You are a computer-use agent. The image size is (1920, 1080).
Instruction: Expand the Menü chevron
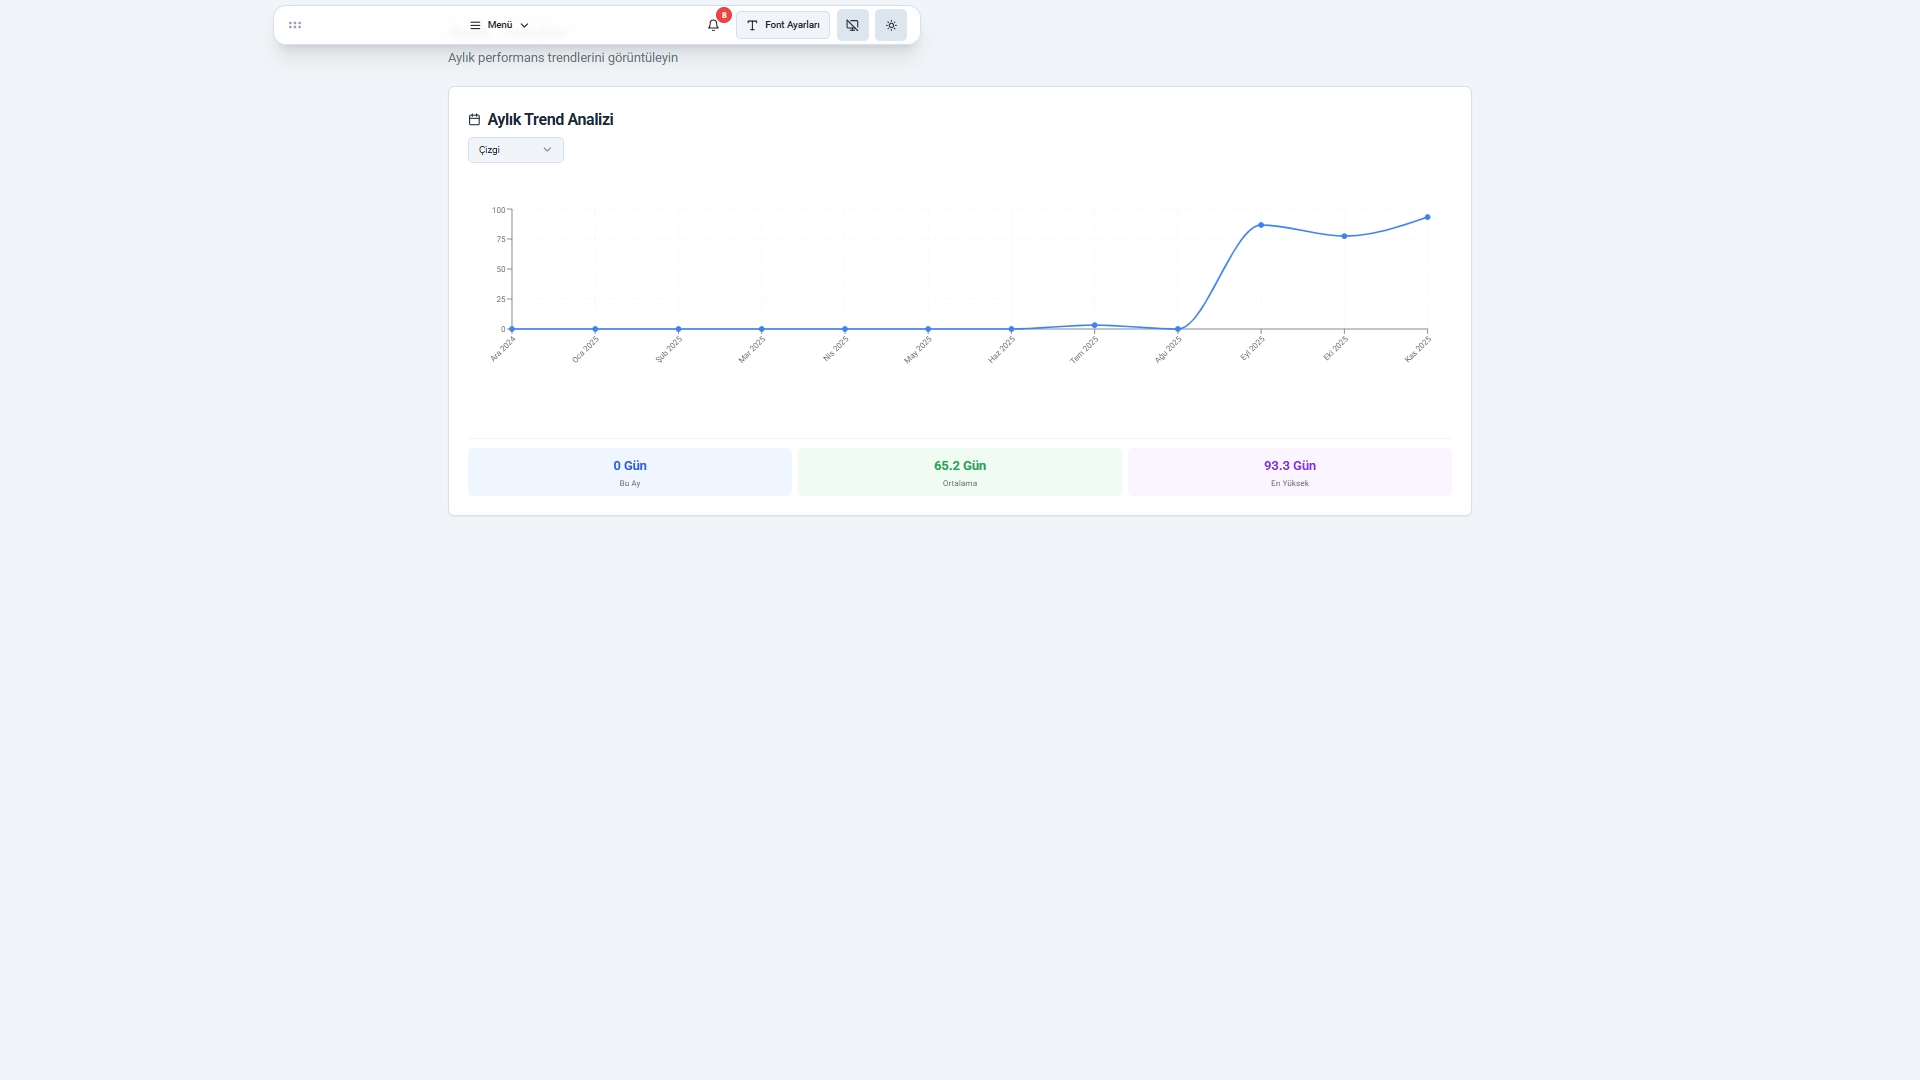524,25
